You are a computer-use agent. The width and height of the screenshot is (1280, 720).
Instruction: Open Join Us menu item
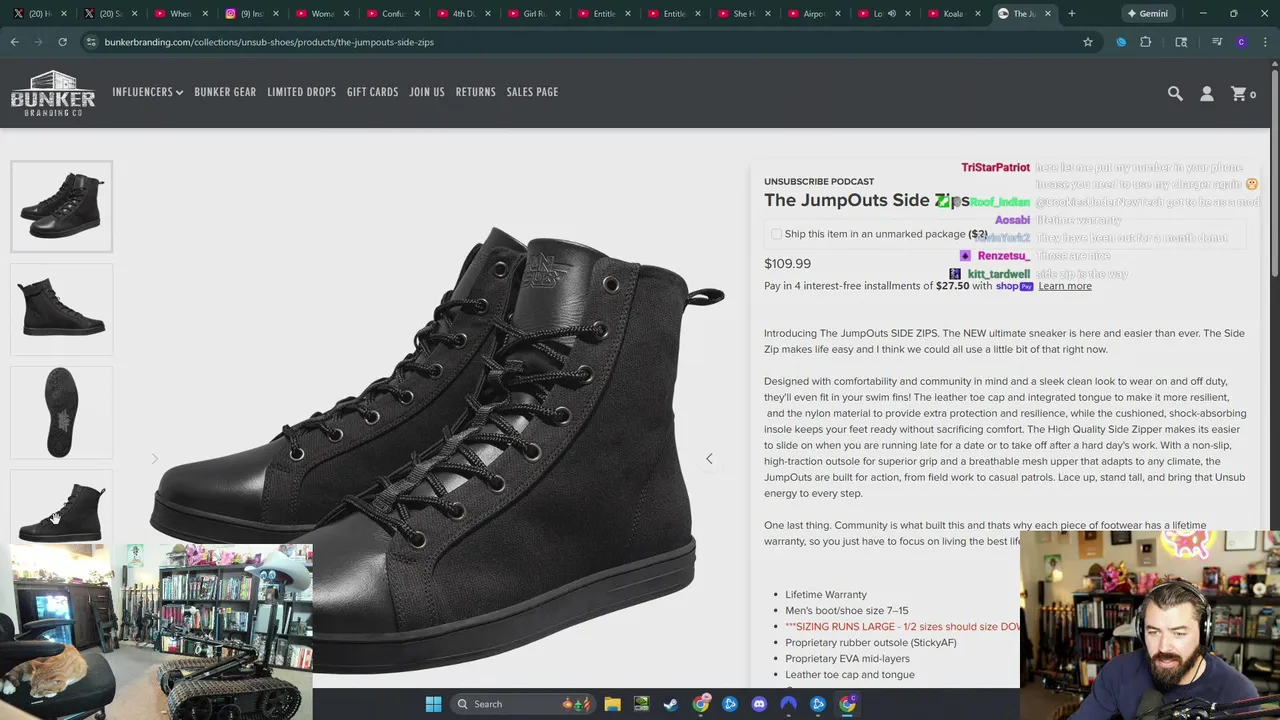(x=427, y=92)
